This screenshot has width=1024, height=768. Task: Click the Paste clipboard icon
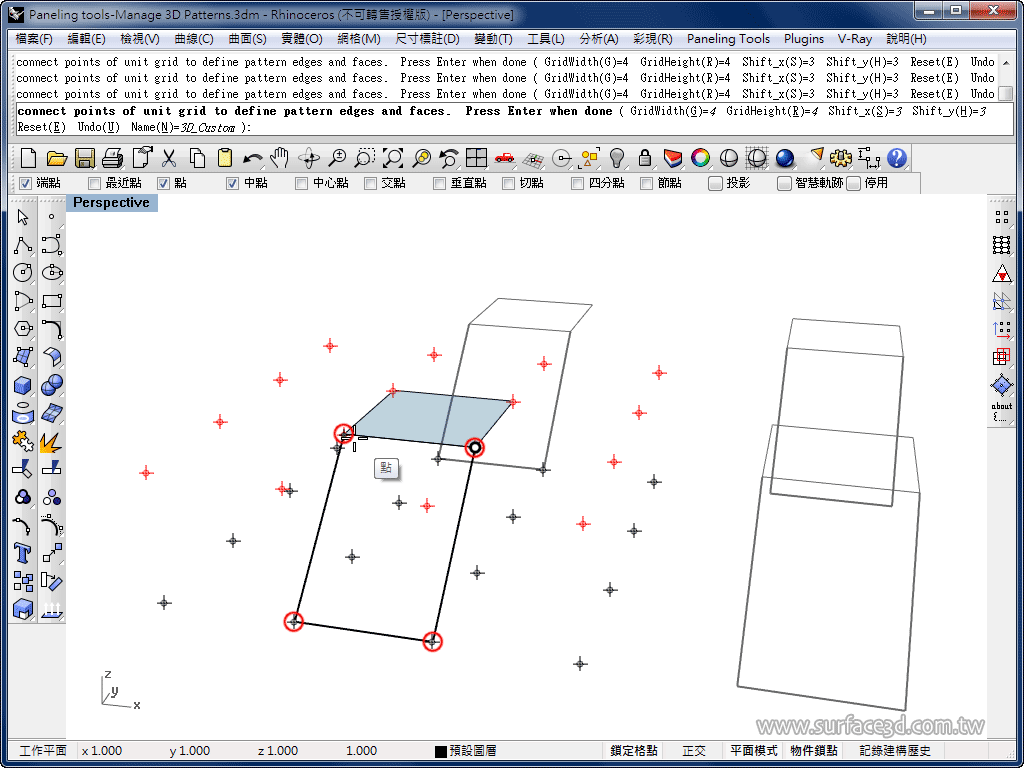click(x=225, y=158)
